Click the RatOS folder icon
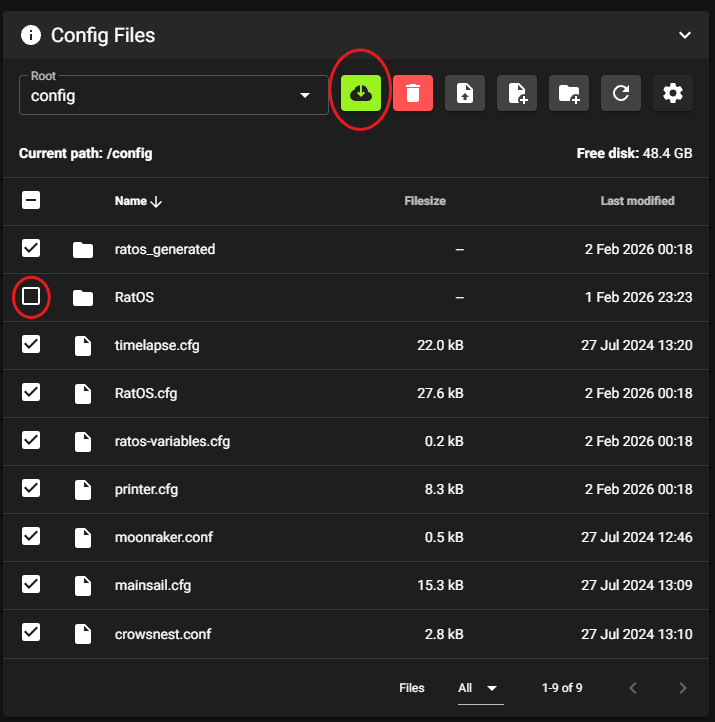715x722 pixels. (x=83, y=298)
